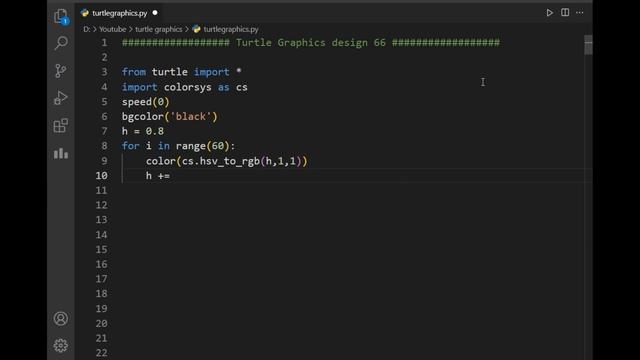Open the Run and Debug view icon

[x=61, y=98]
